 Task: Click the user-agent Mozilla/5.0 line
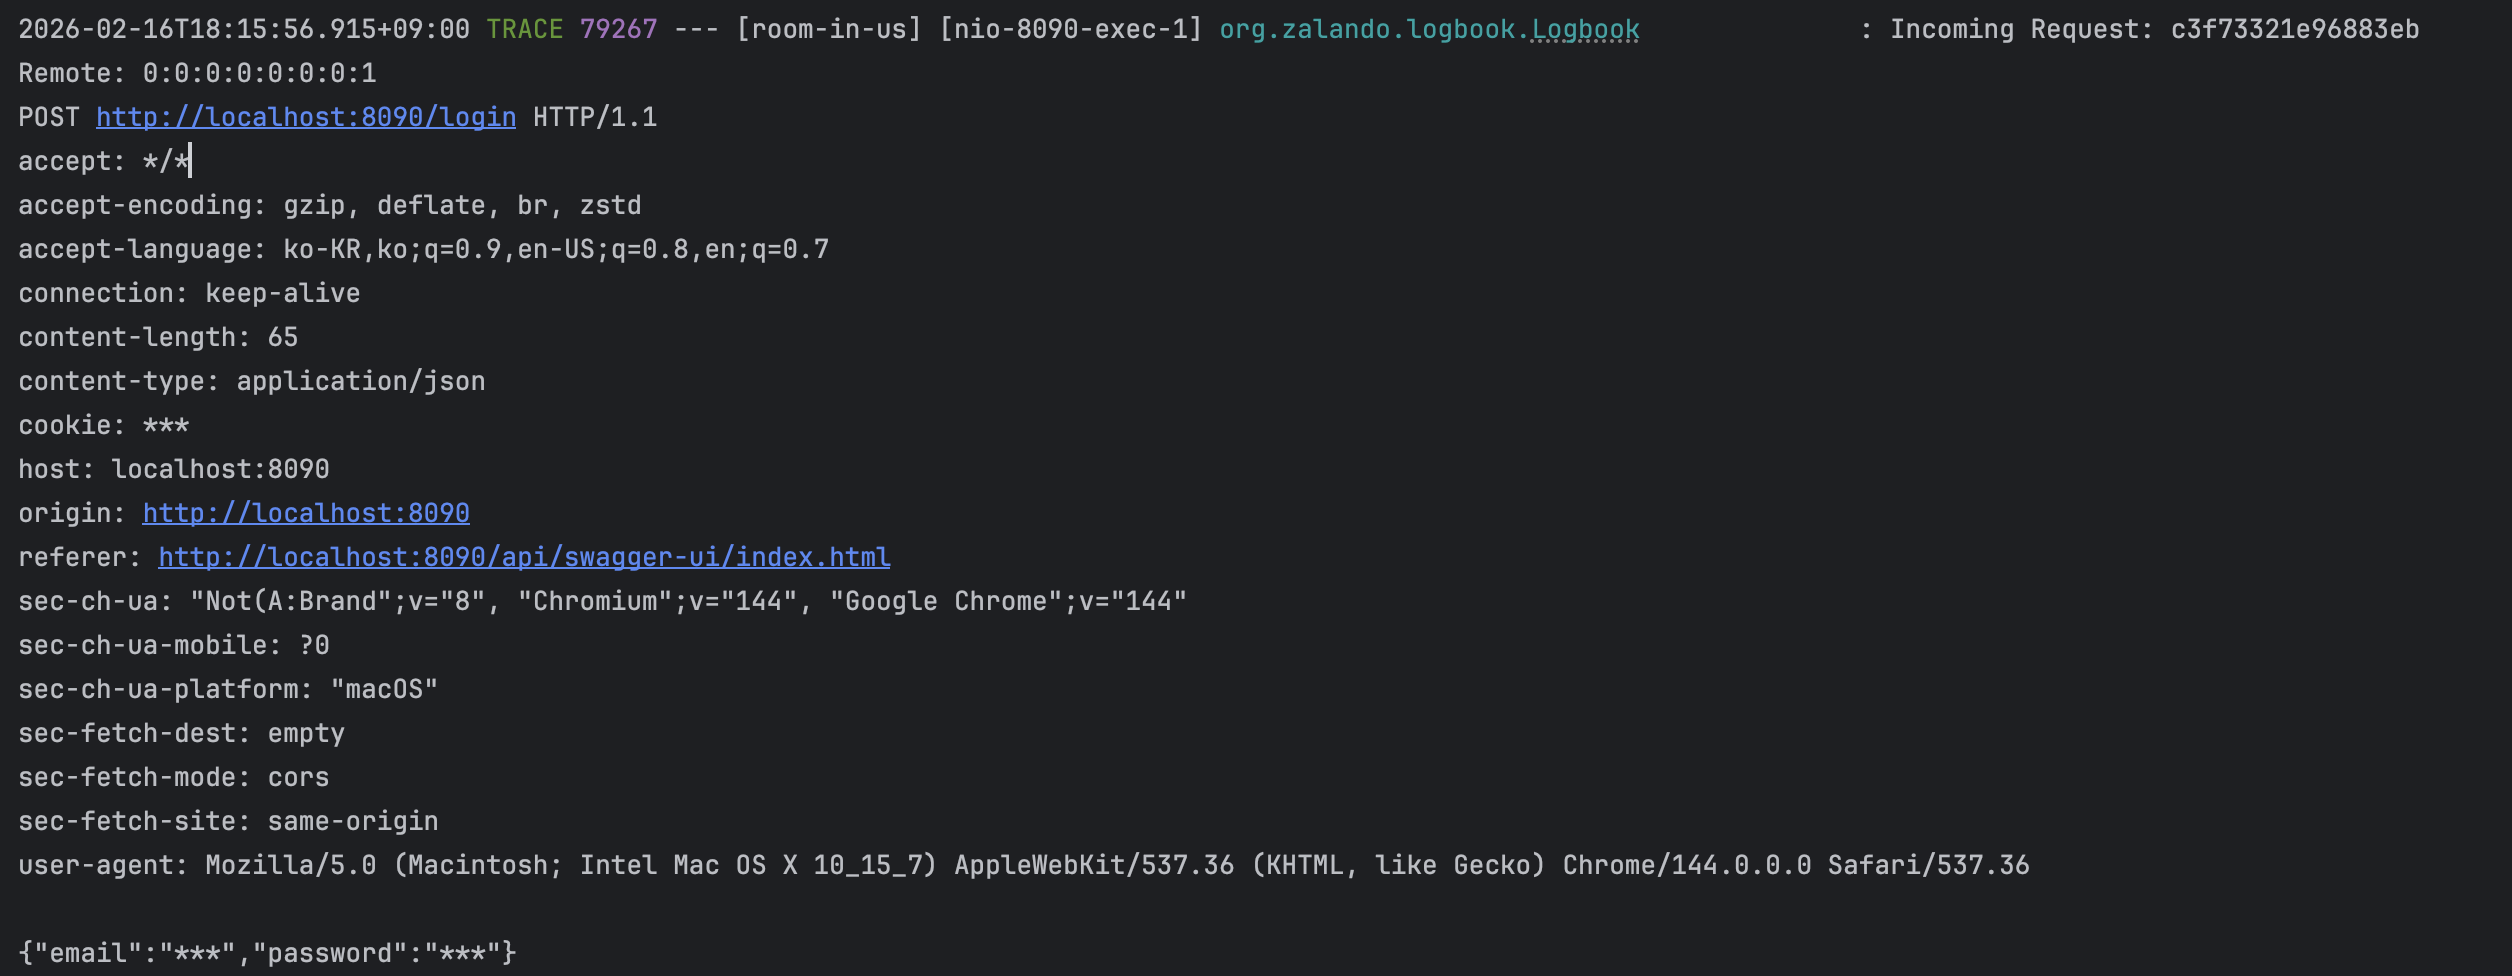1024,865
